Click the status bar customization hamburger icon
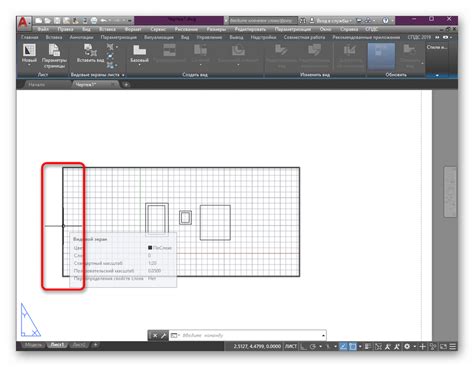This screenshot has width=474, height=367. [x=453, y=347]
